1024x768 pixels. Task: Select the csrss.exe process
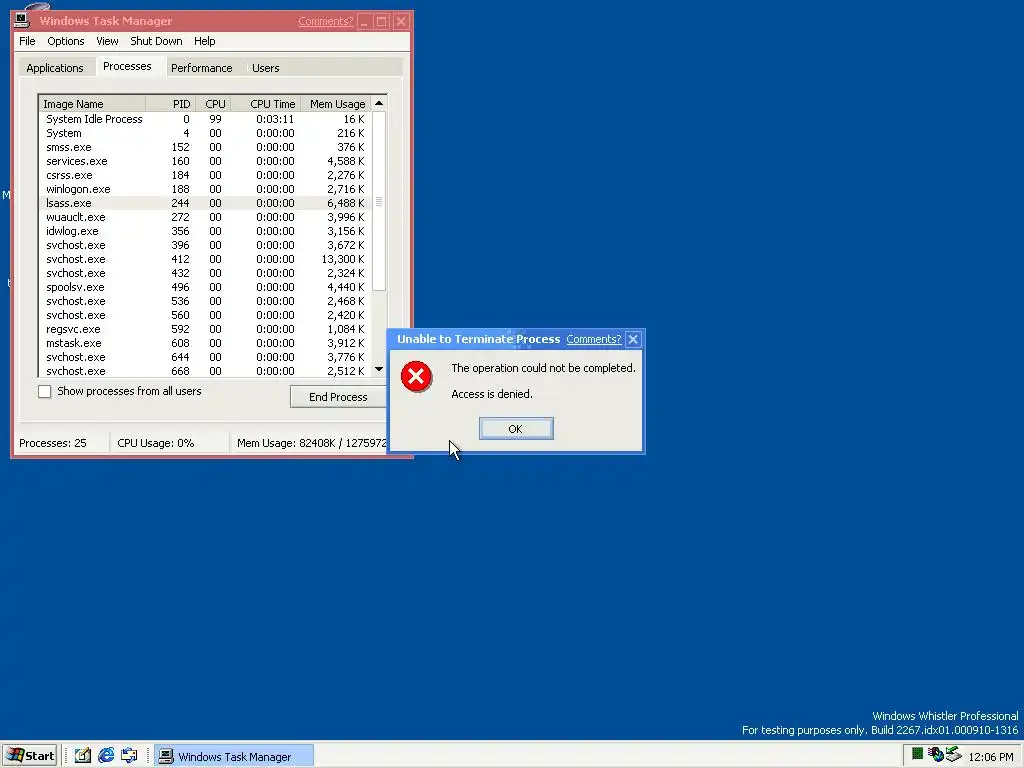[205, 175]
